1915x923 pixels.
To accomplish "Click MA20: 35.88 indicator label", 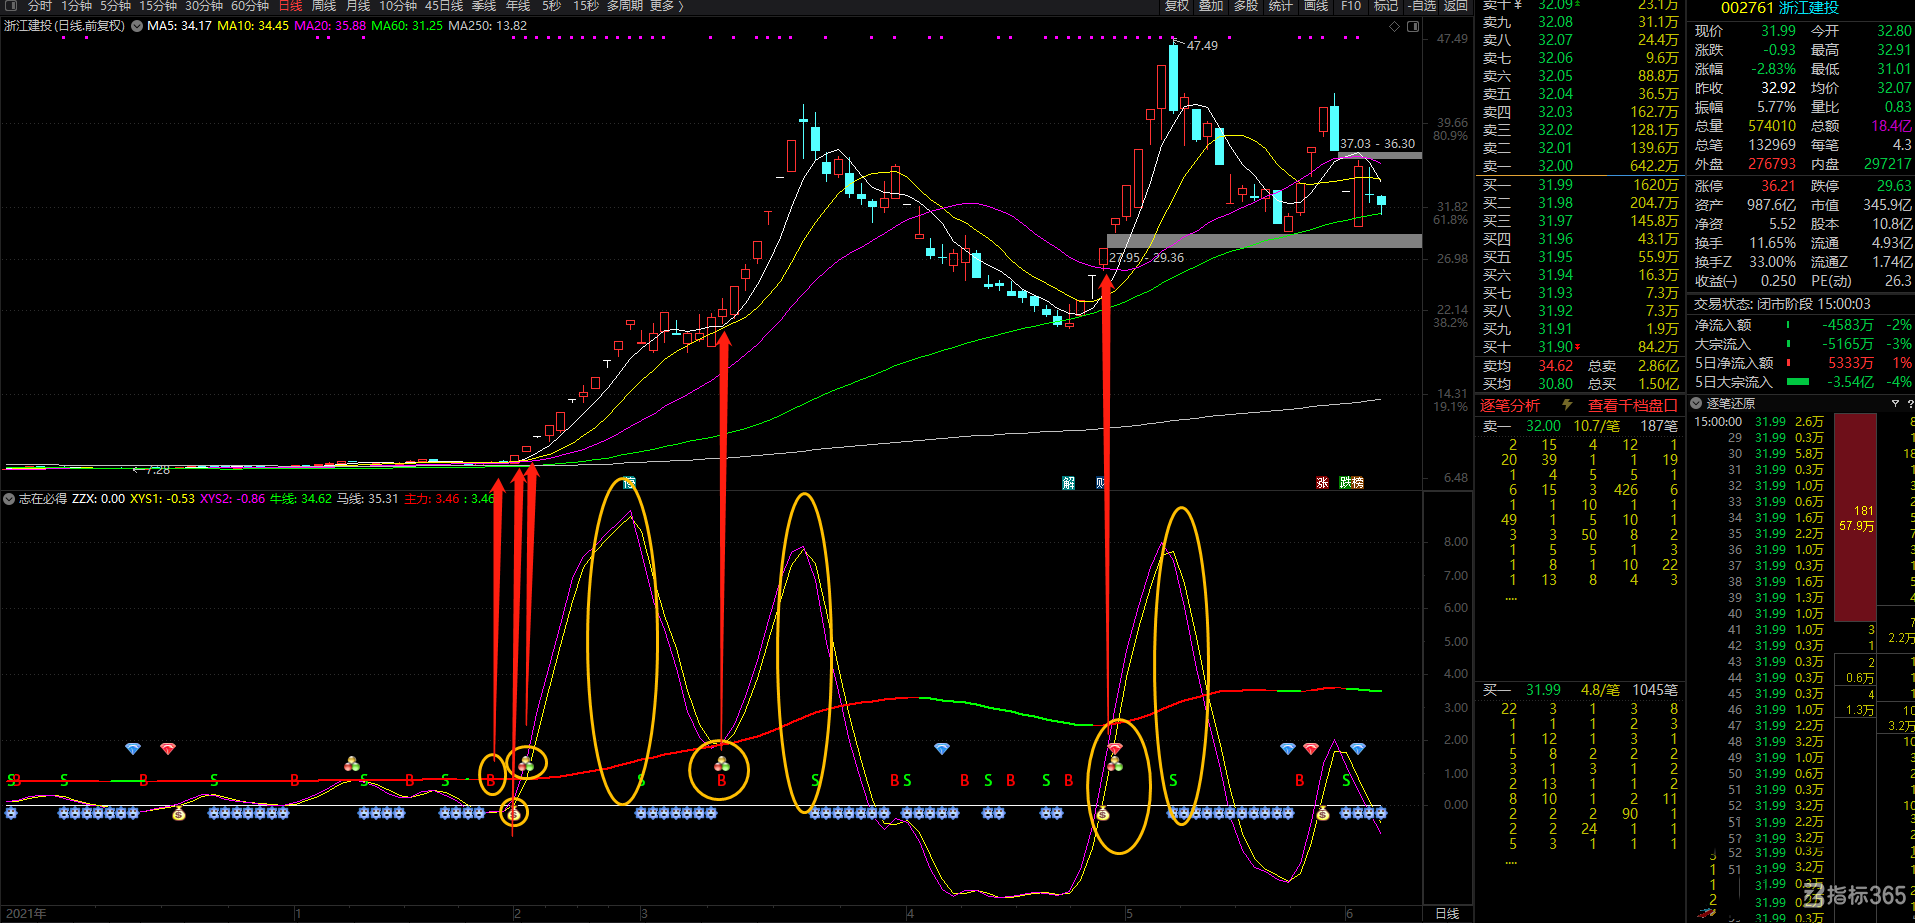I will 330,26.
